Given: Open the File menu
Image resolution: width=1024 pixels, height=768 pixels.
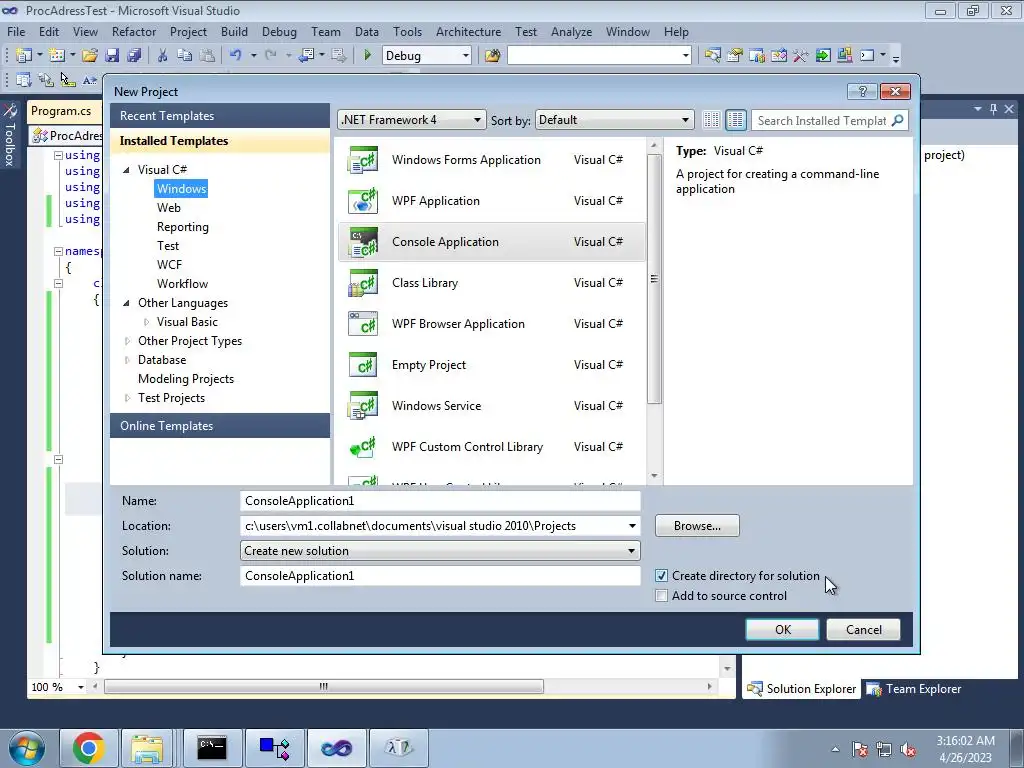Looking at the screenshot, I should click(x=16, y=31).
